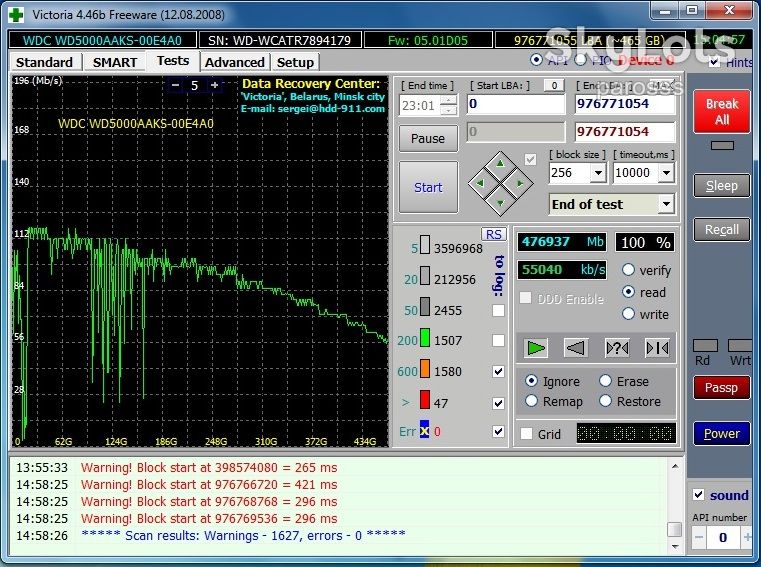Toggle the Hints checkbox
Viewport: 761px width, 567px height.
[x=714, y=62]
